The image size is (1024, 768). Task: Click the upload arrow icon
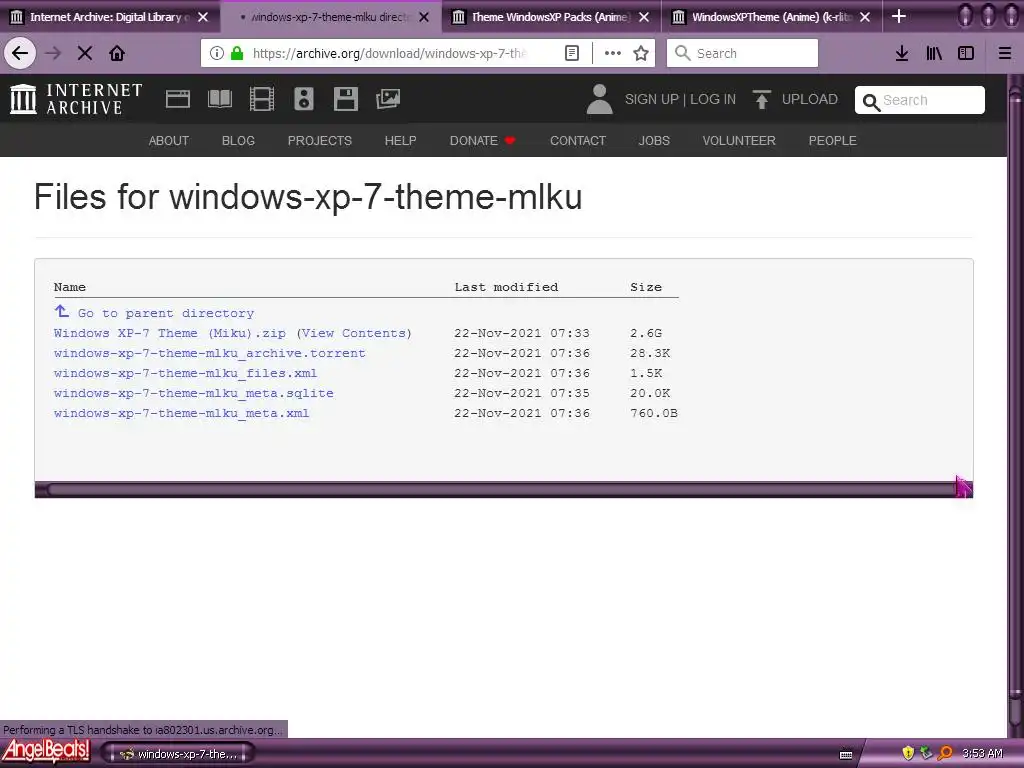click(761, 99)
